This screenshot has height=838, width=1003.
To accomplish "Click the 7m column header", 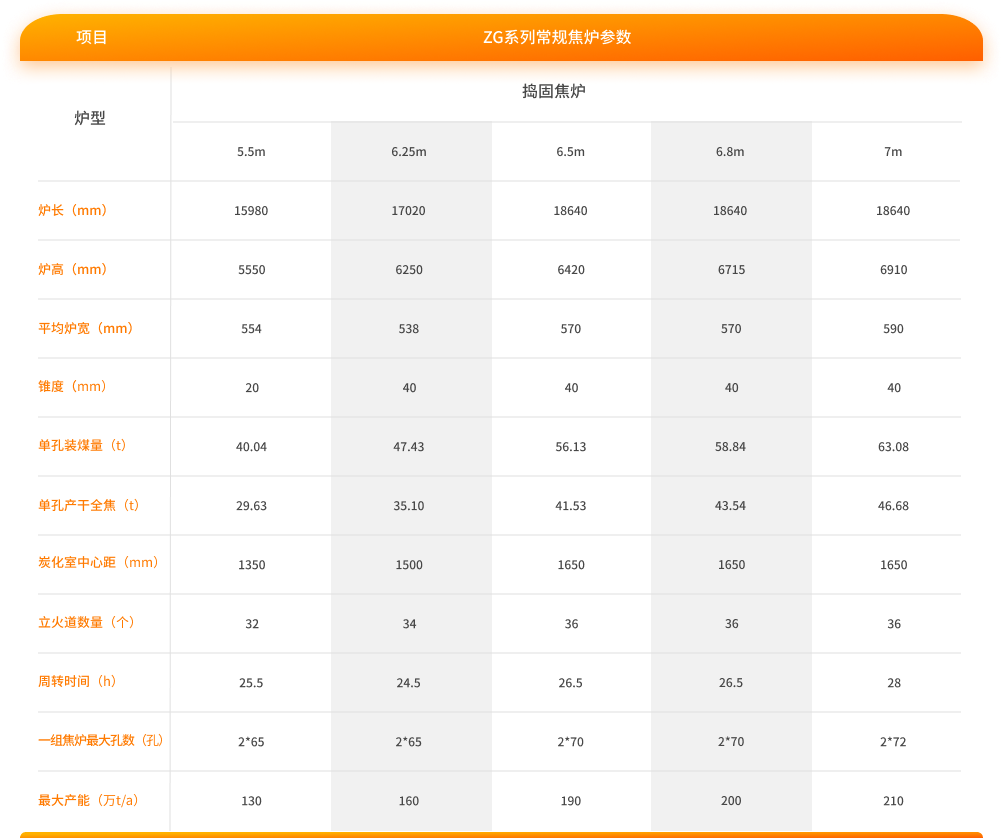I will click(893, 152).
